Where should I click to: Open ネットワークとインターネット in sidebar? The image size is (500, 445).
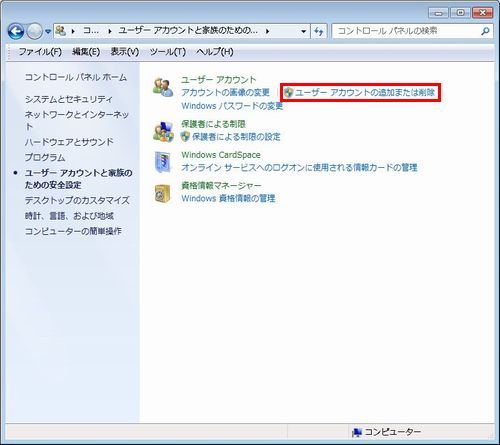[77, 120]
